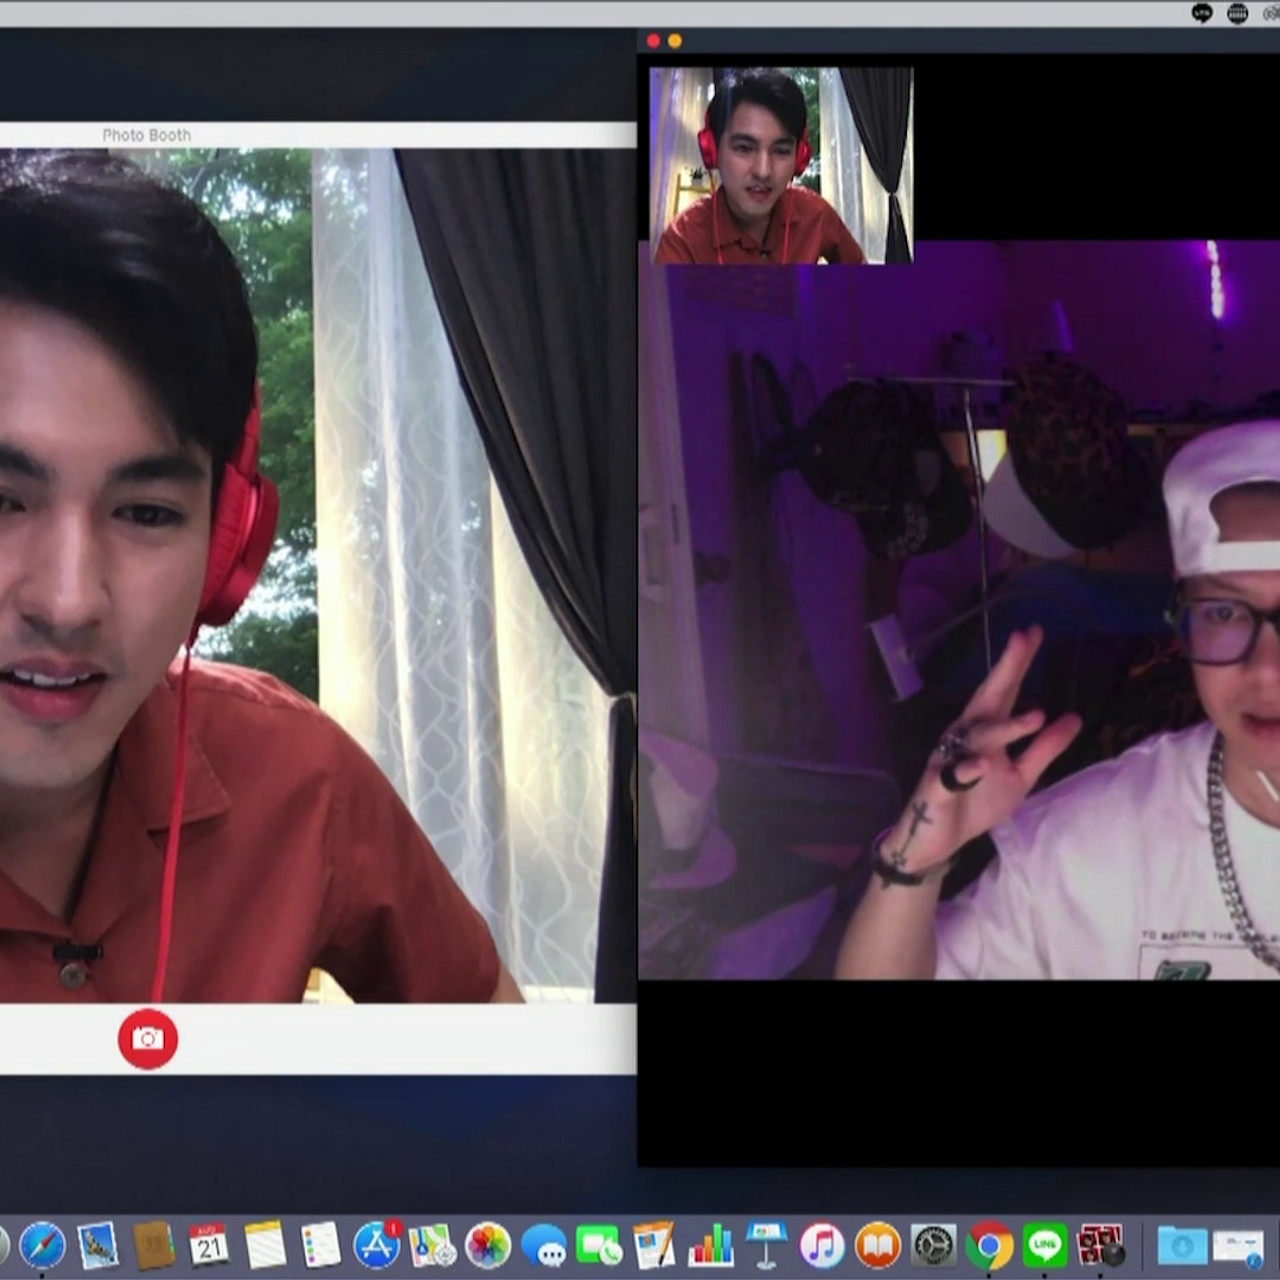Open System Preferences from the dock

click(934, 1246)
